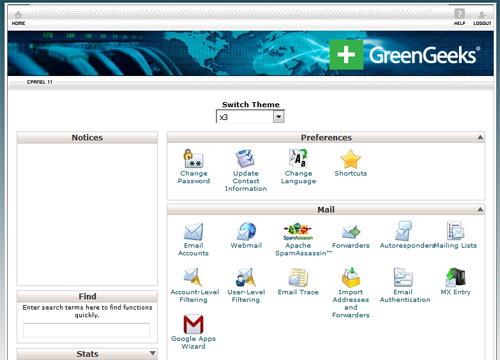Viewport: 500px width, 360px height.
Task: Open the Autoresponders icon
Action: coord(403,231)
